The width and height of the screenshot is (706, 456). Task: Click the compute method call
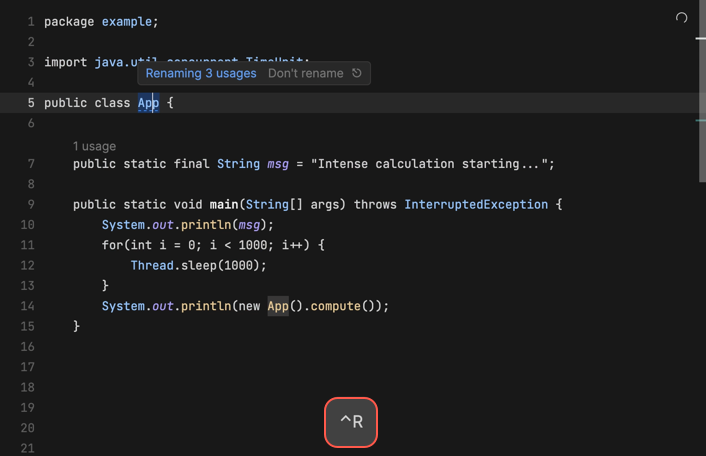tap(335, 306)
